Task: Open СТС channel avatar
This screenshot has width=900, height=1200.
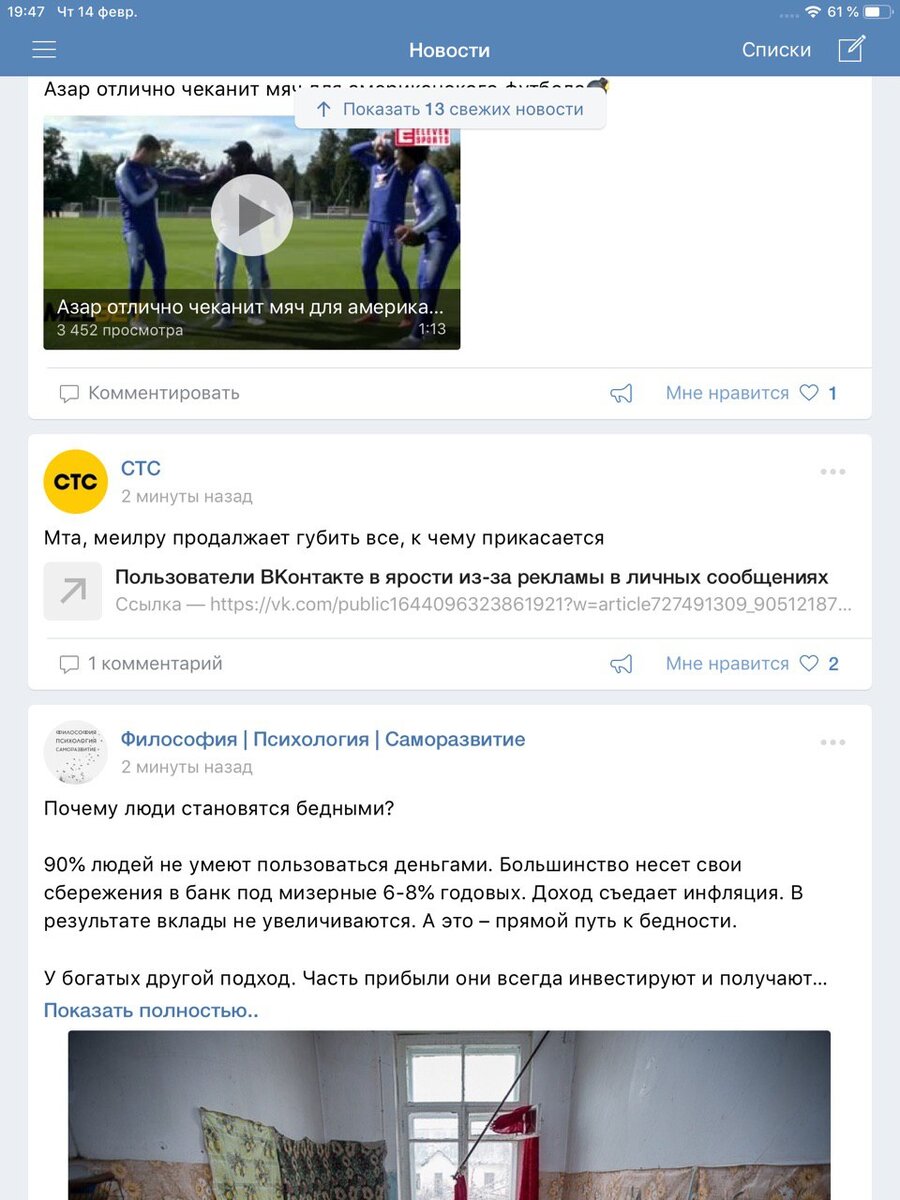Action: pyautogui.click(x=75, y=482)
